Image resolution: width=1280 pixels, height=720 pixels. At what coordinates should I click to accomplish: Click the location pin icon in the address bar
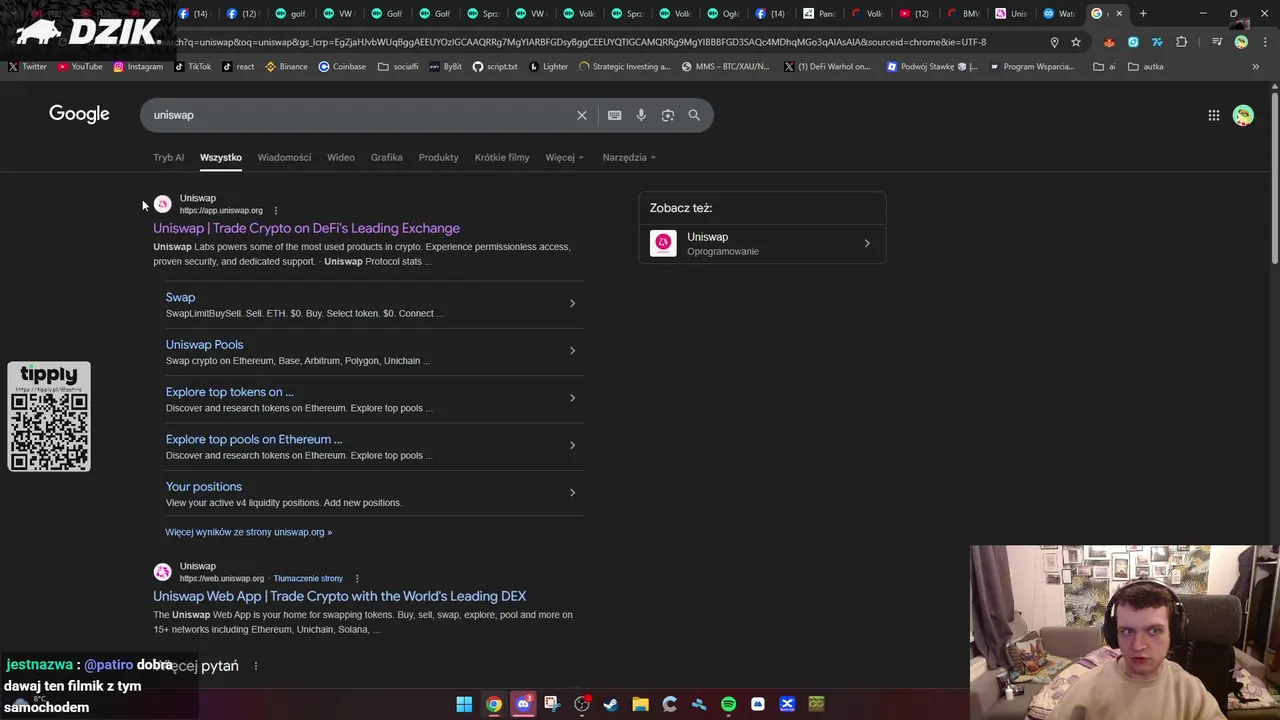(1054, 42)
